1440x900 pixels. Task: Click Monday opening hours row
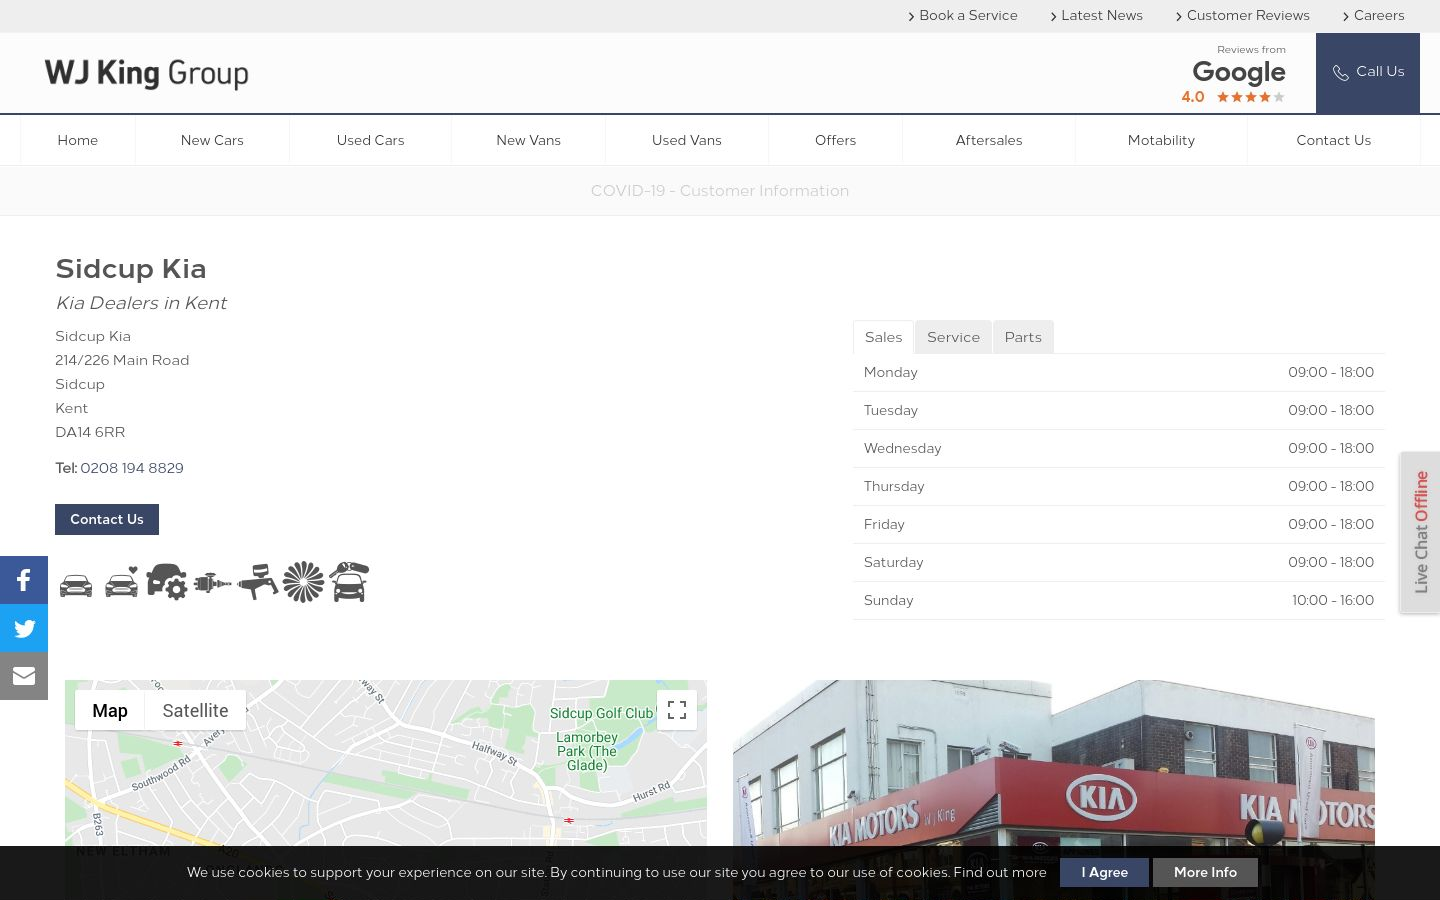coord(1119,372)
